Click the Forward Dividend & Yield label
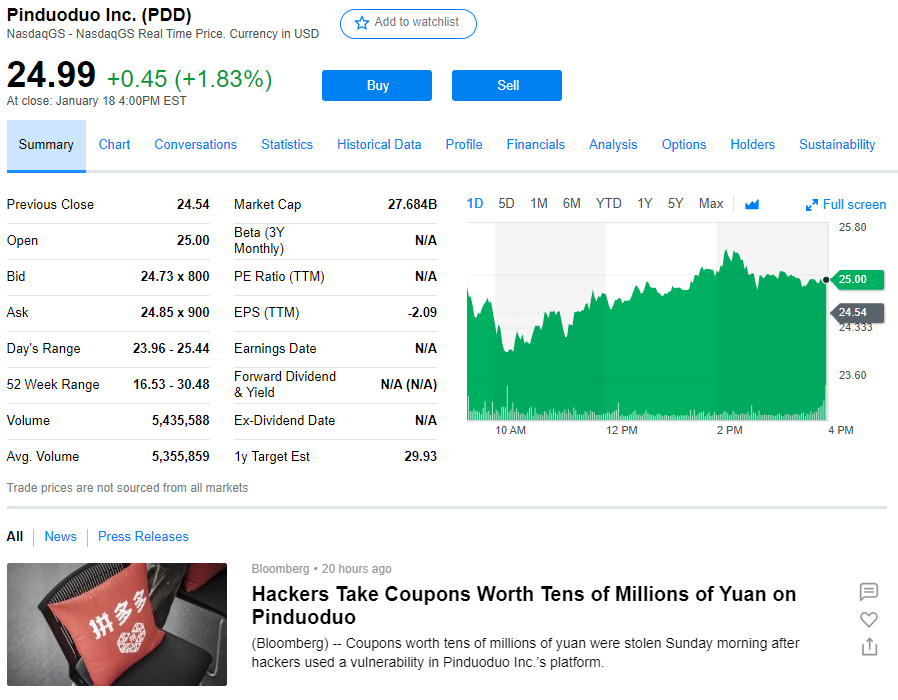This screenshot has width=898, height=700. tap(285, 384)
